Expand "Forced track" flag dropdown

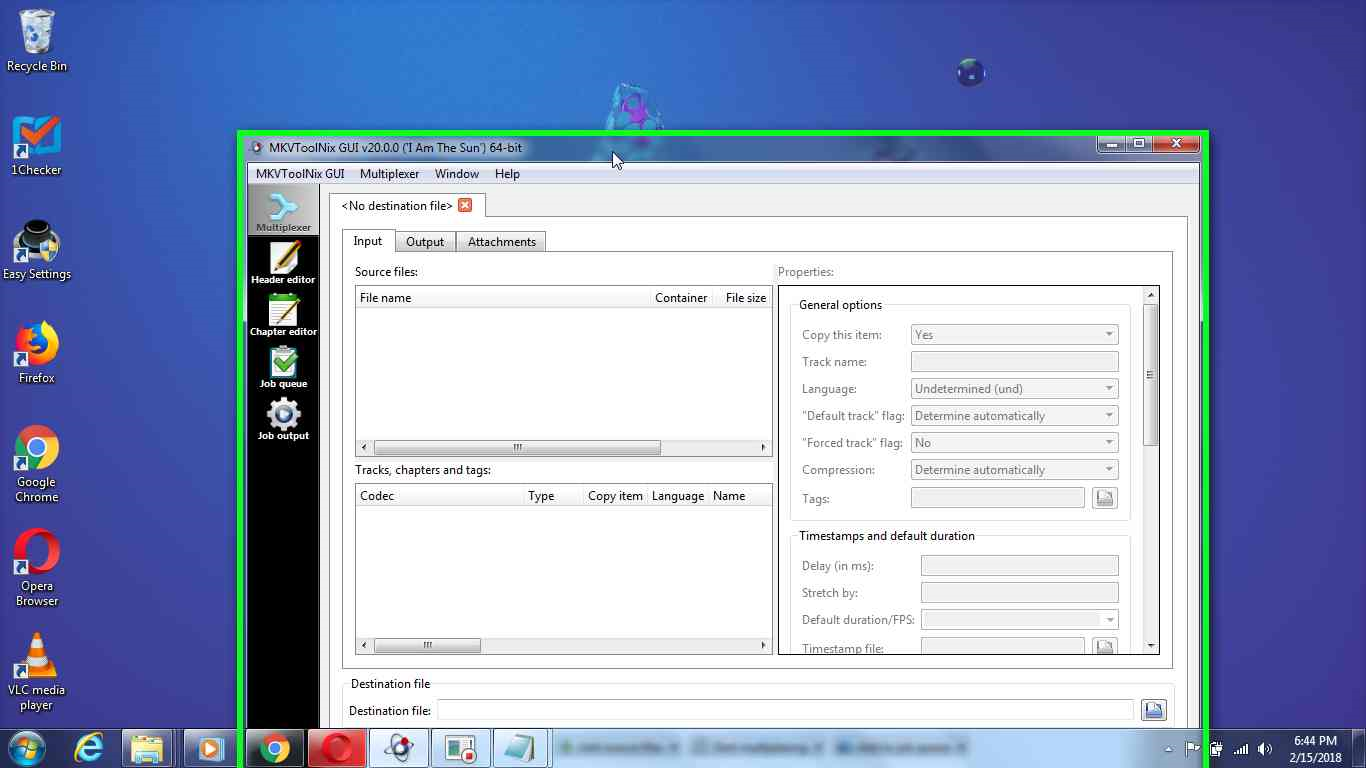pyautogui.click(x=1014, y=443)
